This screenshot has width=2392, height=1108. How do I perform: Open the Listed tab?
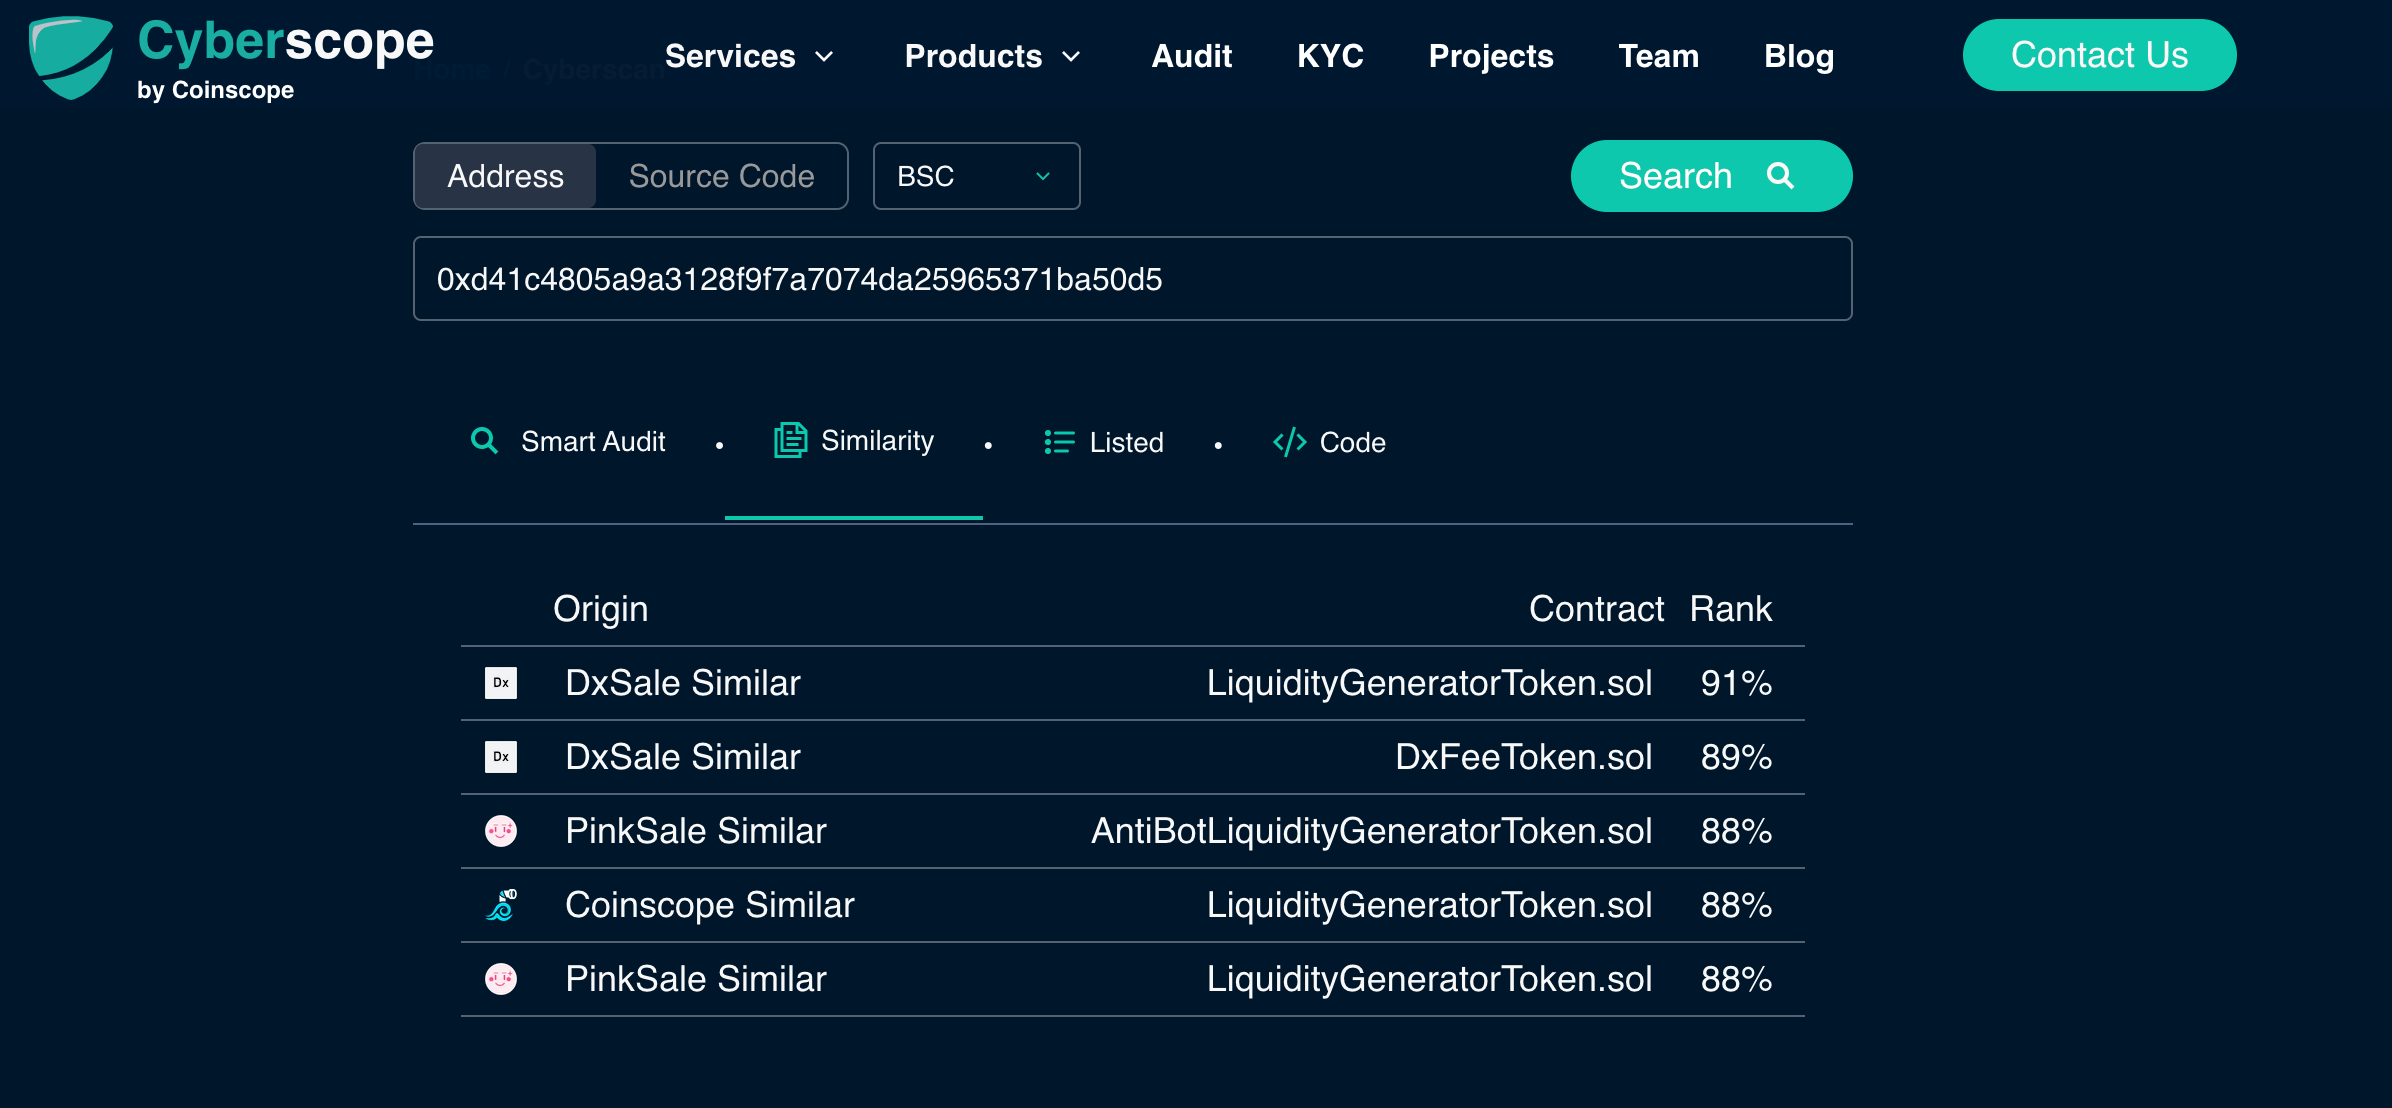1104,441
